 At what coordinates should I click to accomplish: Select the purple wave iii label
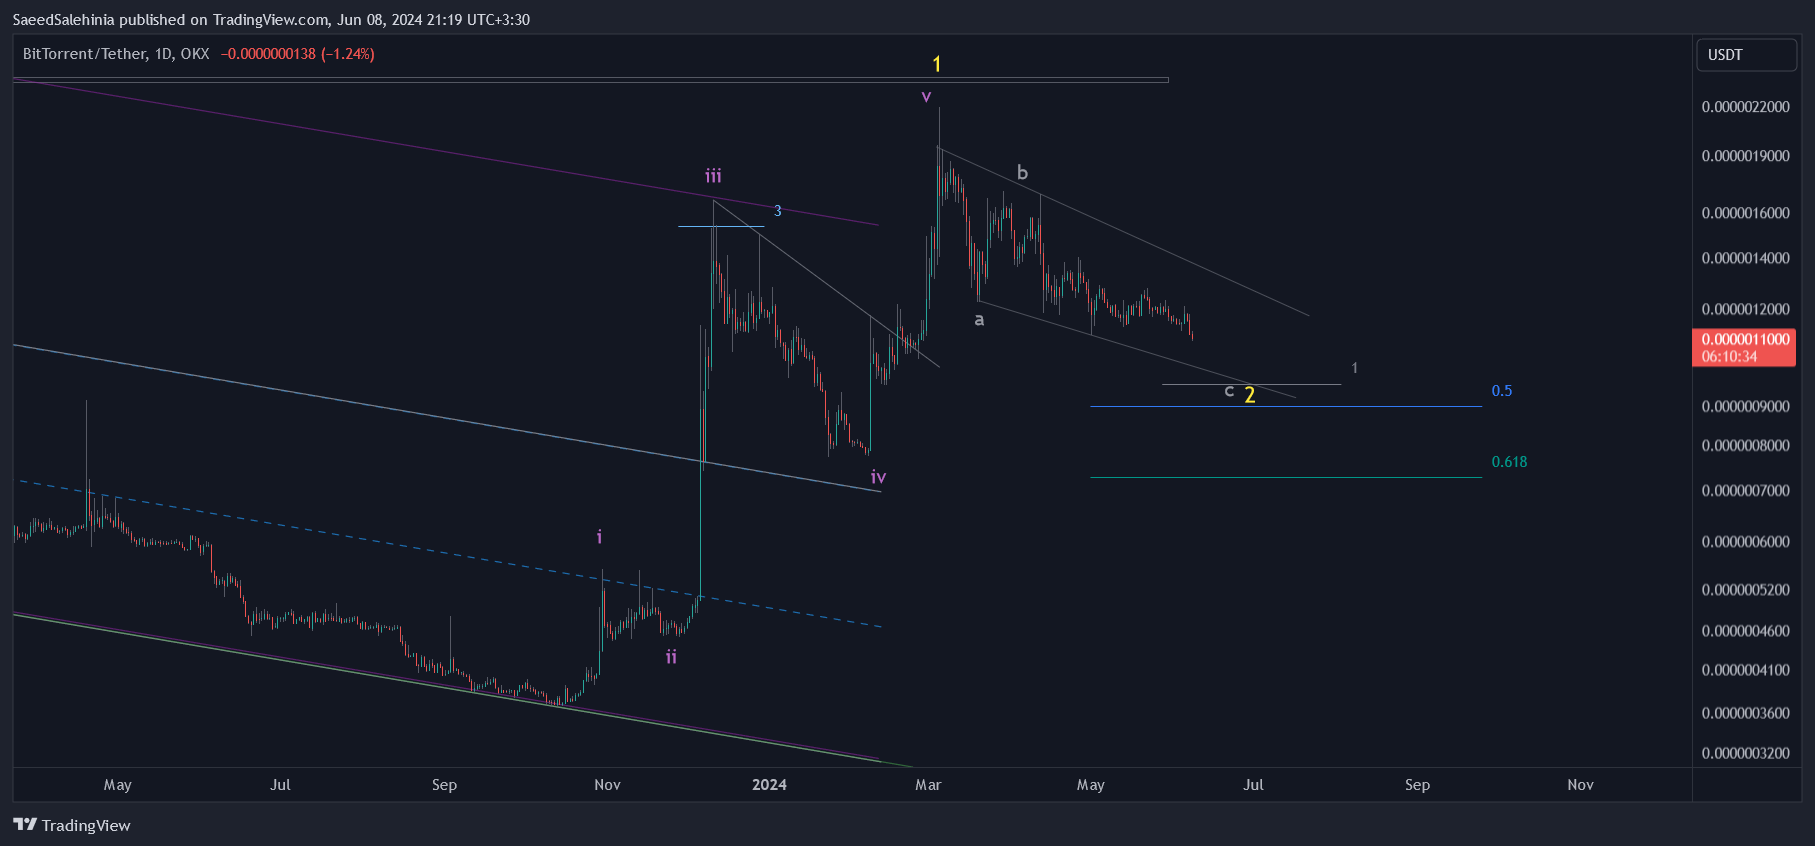pos(713,176)
